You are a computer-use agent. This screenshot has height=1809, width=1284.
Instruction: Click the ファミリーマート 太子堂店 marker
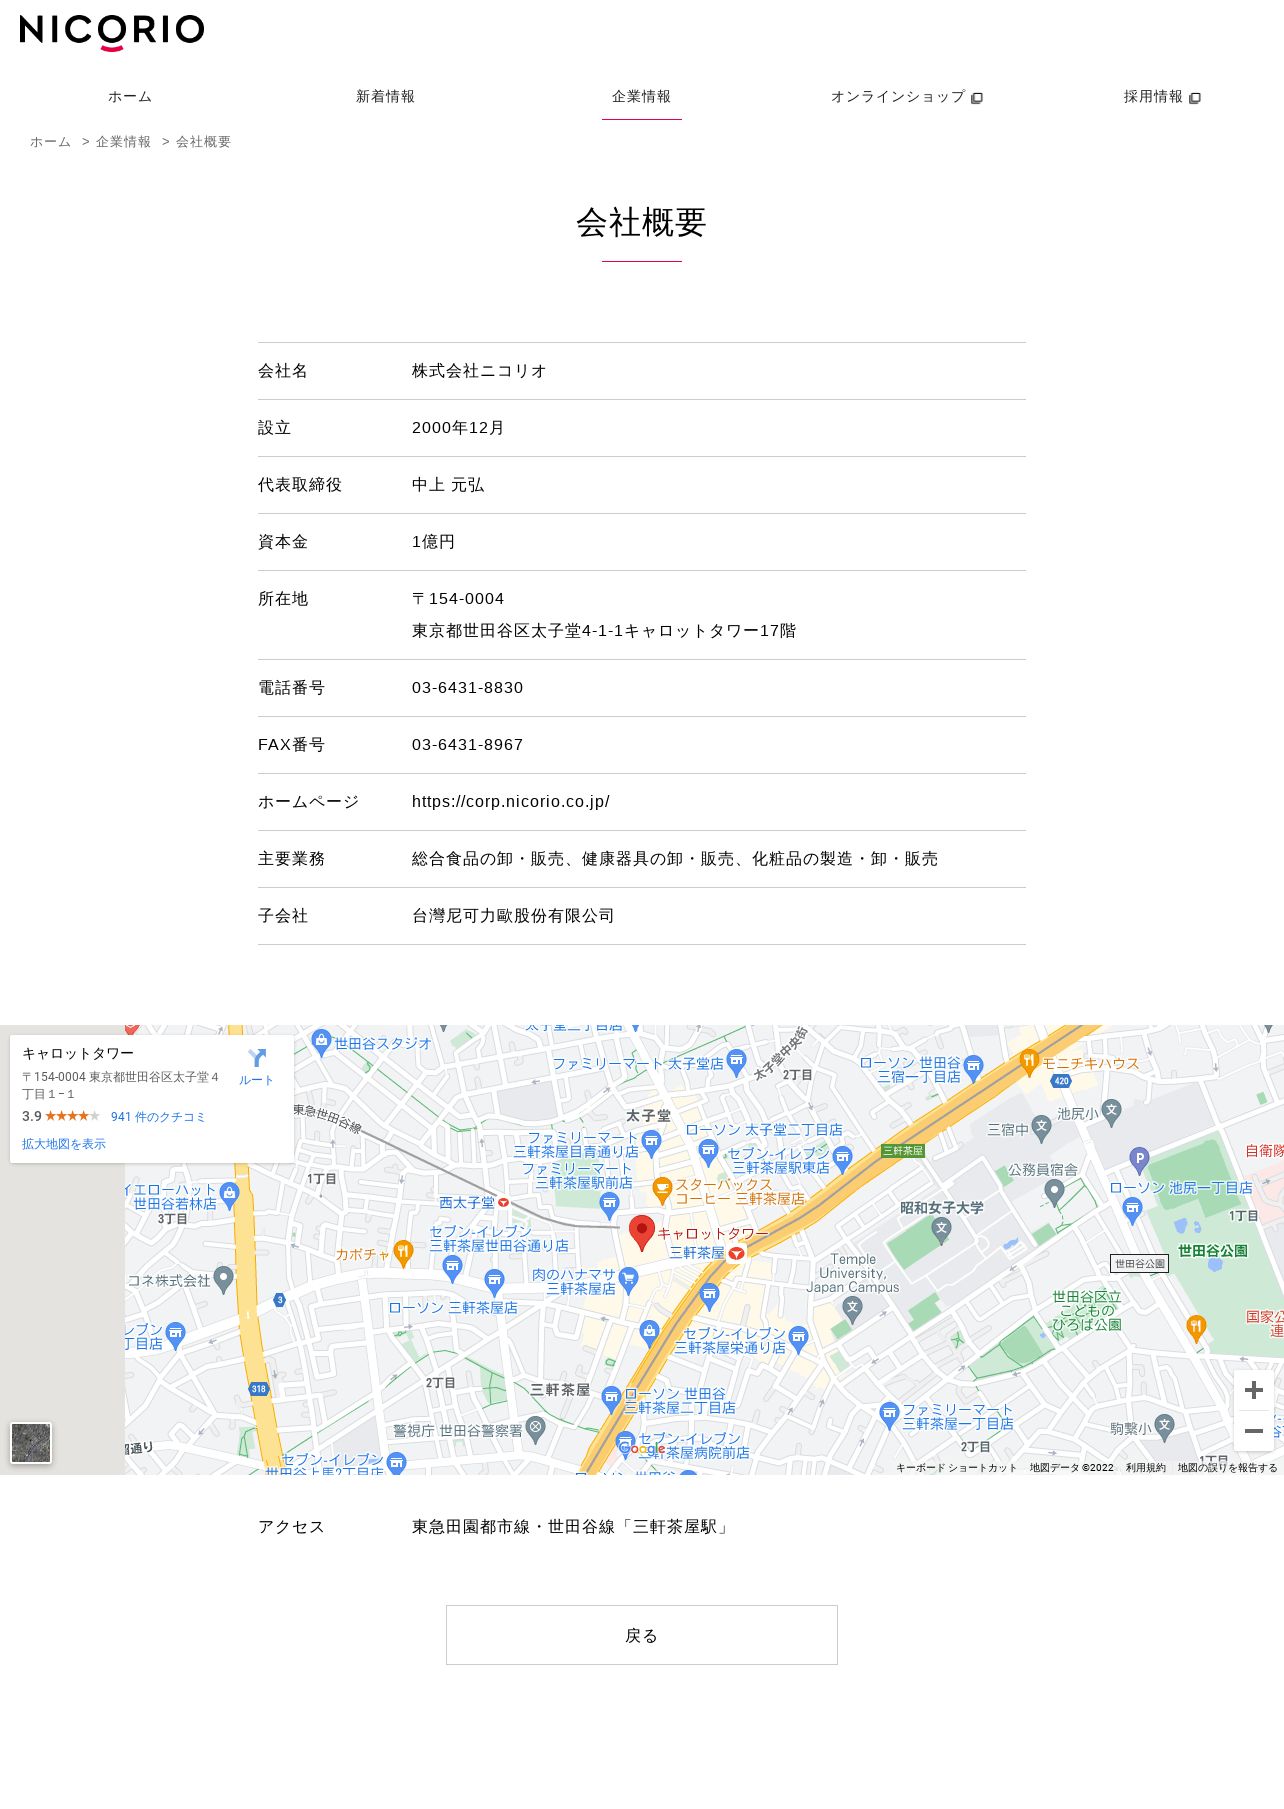pos(736,1061)
